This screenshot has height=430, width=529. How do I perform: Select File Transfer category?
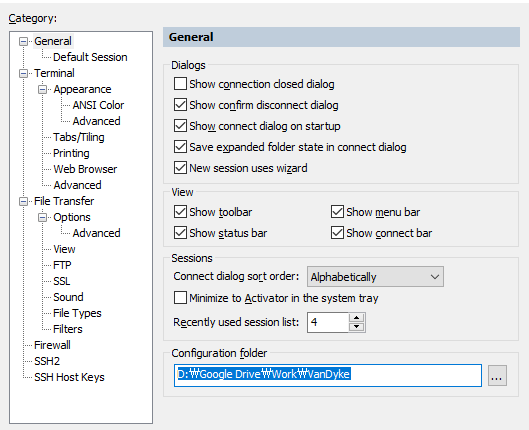click(x=64, y=201)
